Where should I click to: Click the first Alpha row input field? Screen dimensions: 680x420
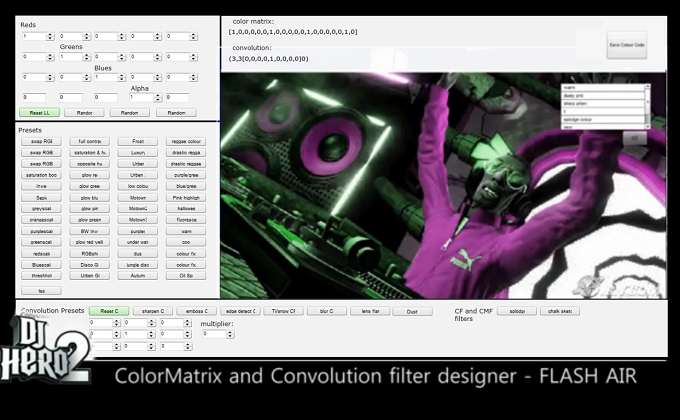coord(34,98)
